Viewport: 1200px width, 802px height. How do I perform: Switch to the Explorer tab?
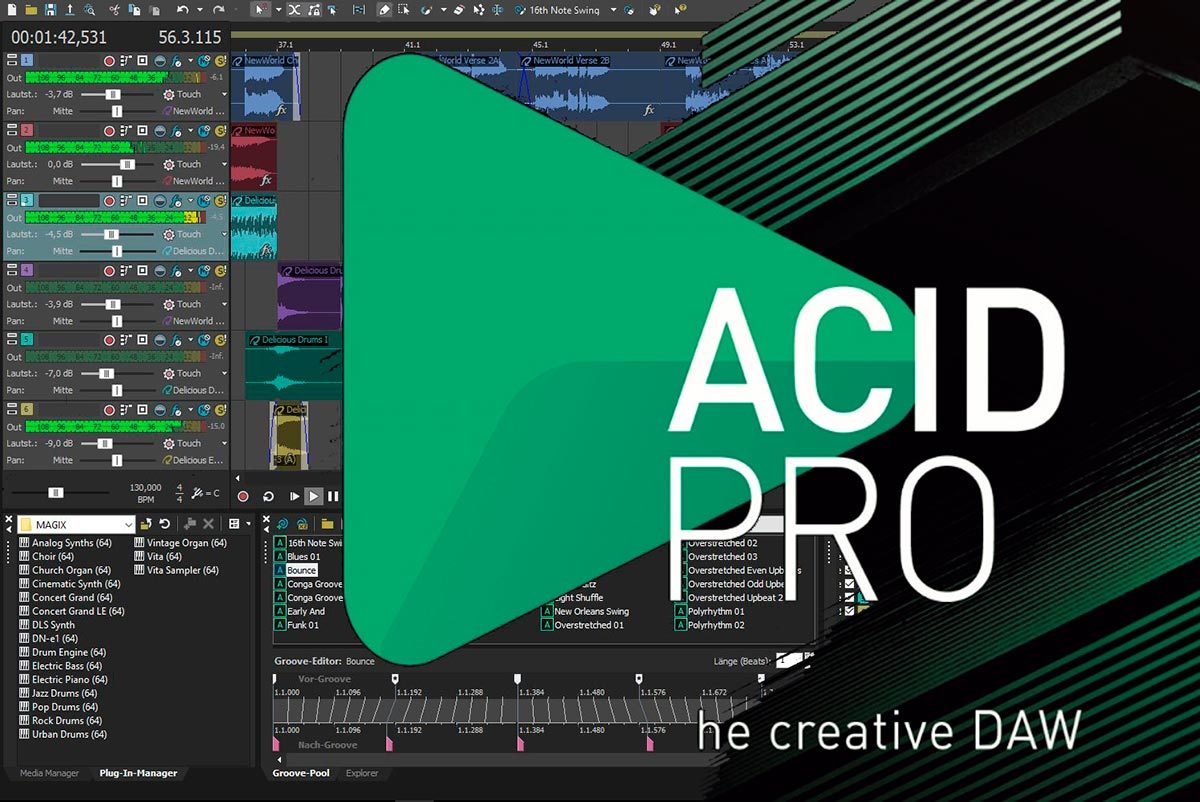click(362, 773)
